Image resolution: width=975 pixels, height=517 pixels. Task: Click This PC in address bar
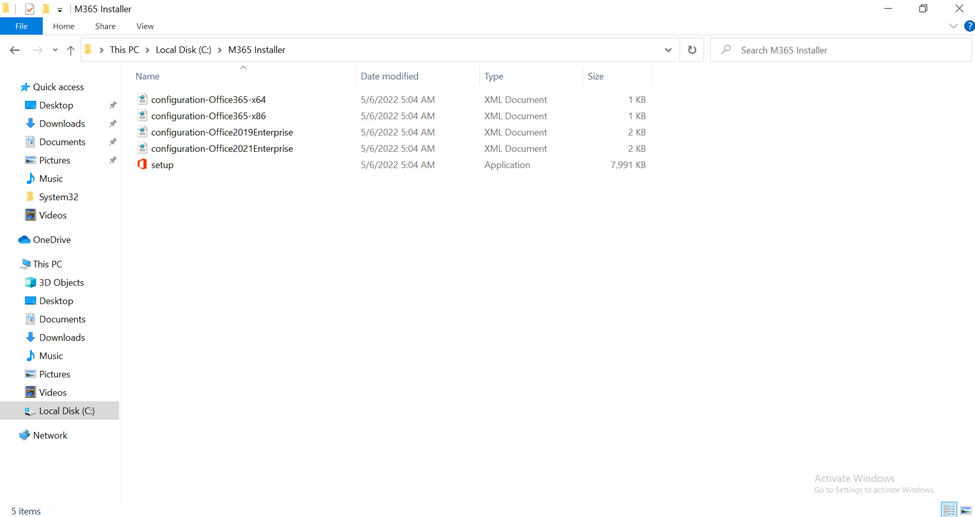(x=124, y=50)
